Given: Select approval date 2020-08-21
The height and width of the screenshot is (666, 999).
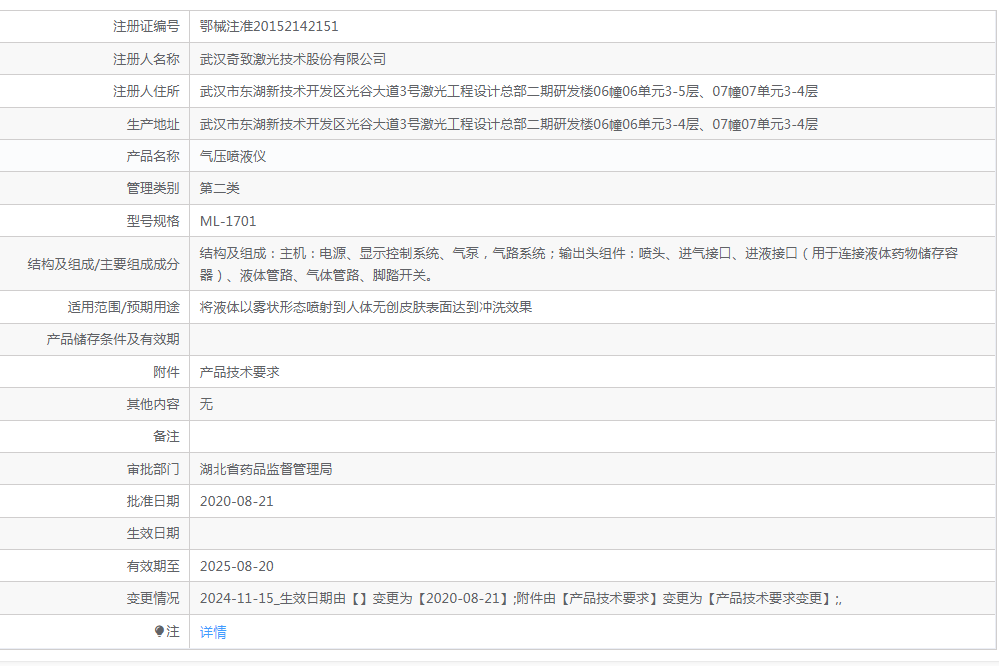Looking at the screenshot, I should (236, 501).
